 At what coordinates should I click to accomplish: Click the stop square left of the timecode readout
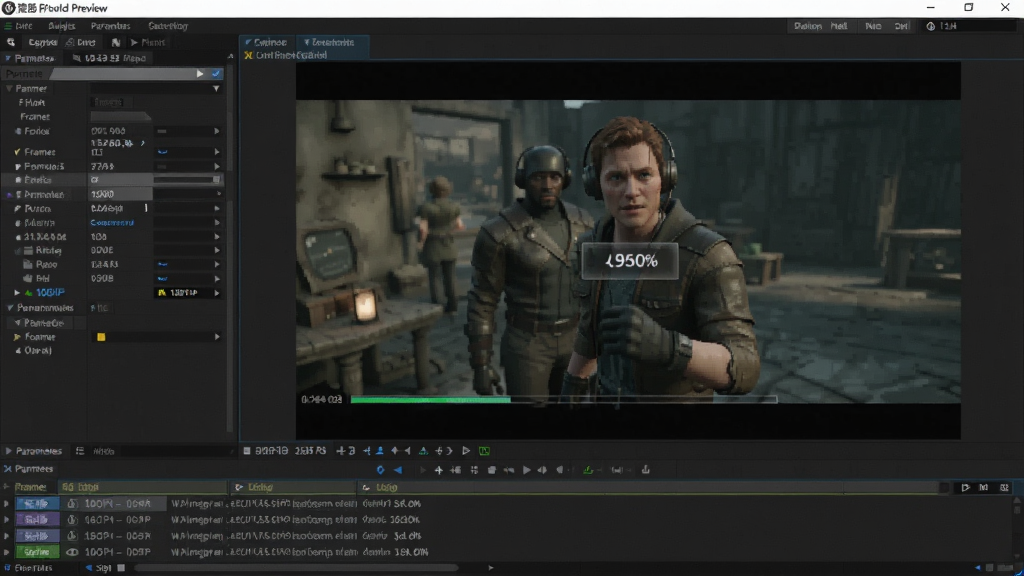pos(247,451)
